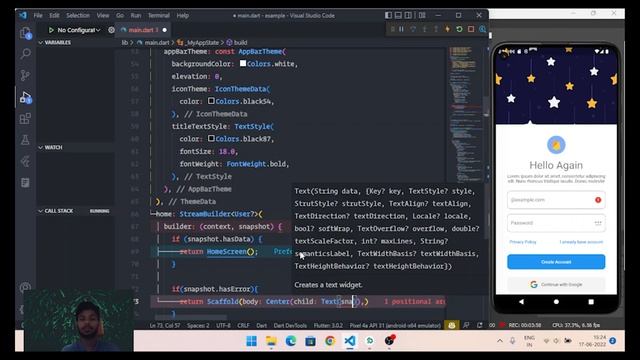The height and width of the screenshot is (360, 640).
Task: Click unsaved dot on main.dart tab
Action: click(164, 30)
